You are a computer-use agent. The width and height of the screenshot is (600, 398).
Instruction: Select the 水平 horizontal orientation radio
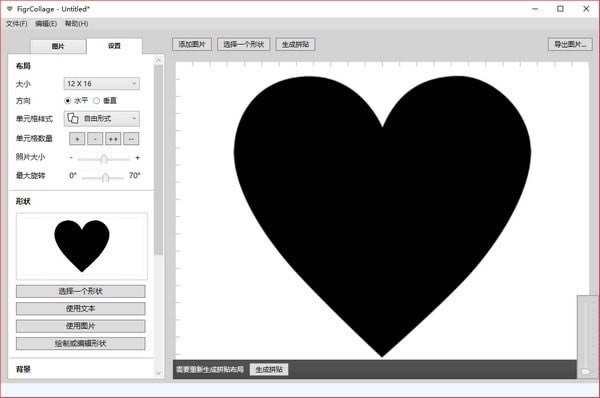tap(68, 101)
